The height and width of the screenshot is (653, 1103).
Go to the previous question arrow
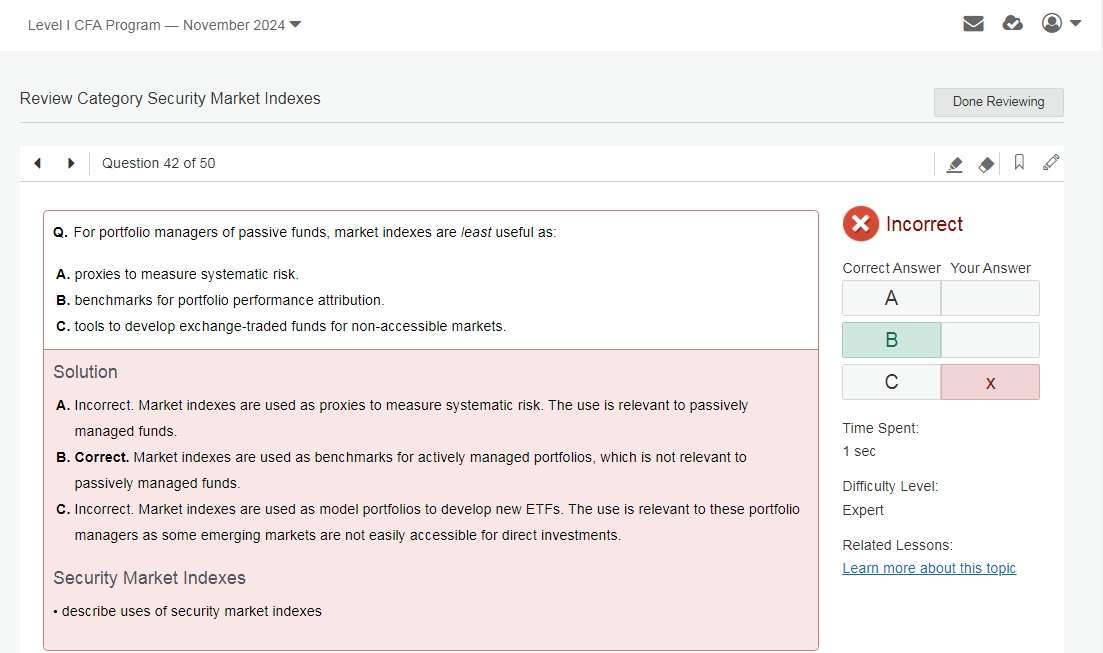38,163
